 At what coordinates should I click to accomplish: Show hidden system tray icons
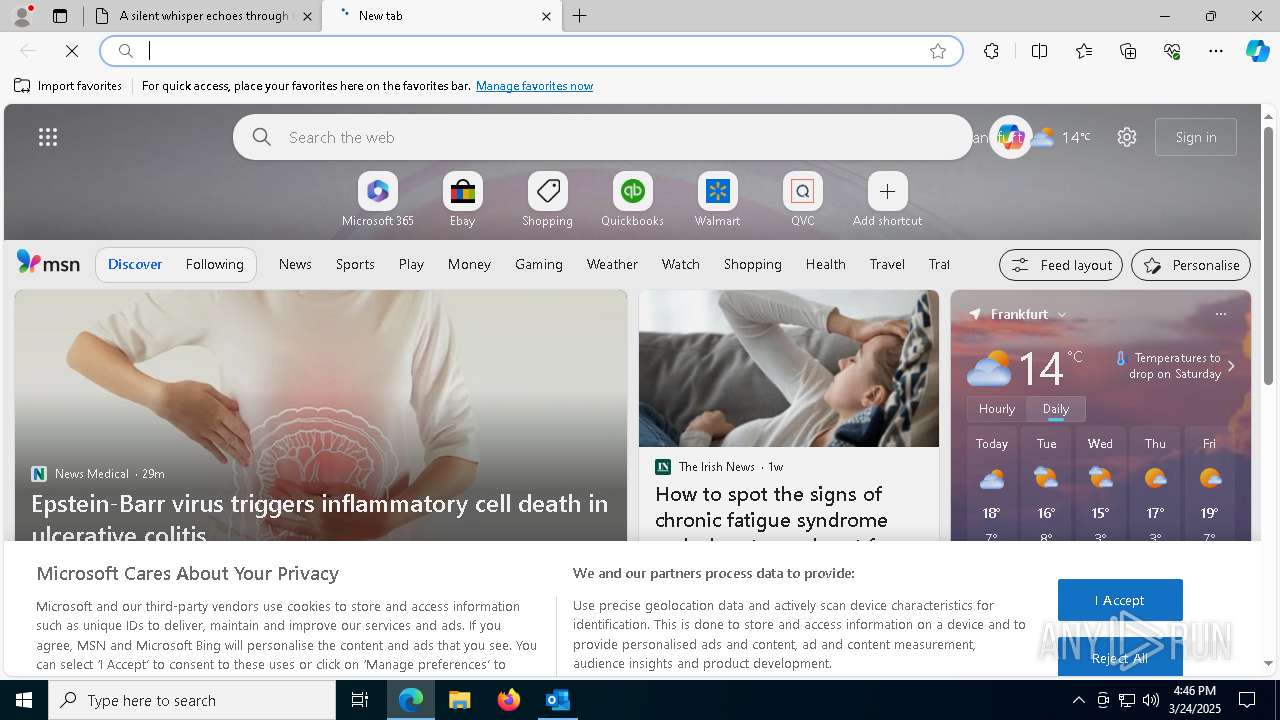click(1078, 700)
